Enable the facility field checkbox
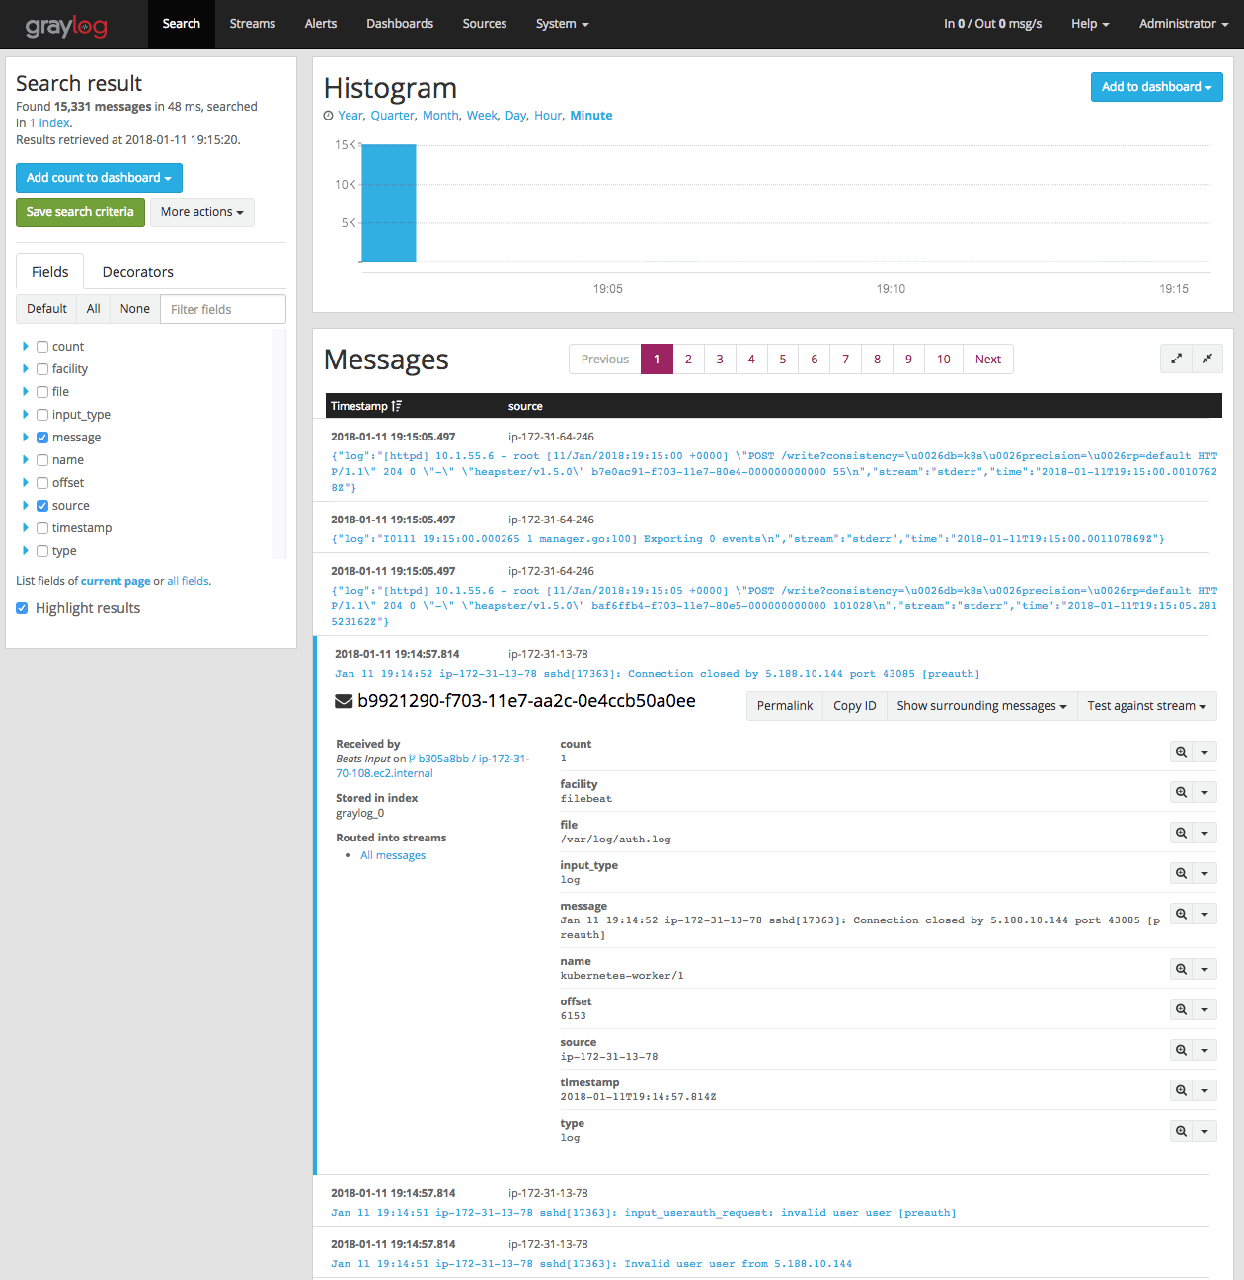The image size is (1244, 1280). coord(43,369)
